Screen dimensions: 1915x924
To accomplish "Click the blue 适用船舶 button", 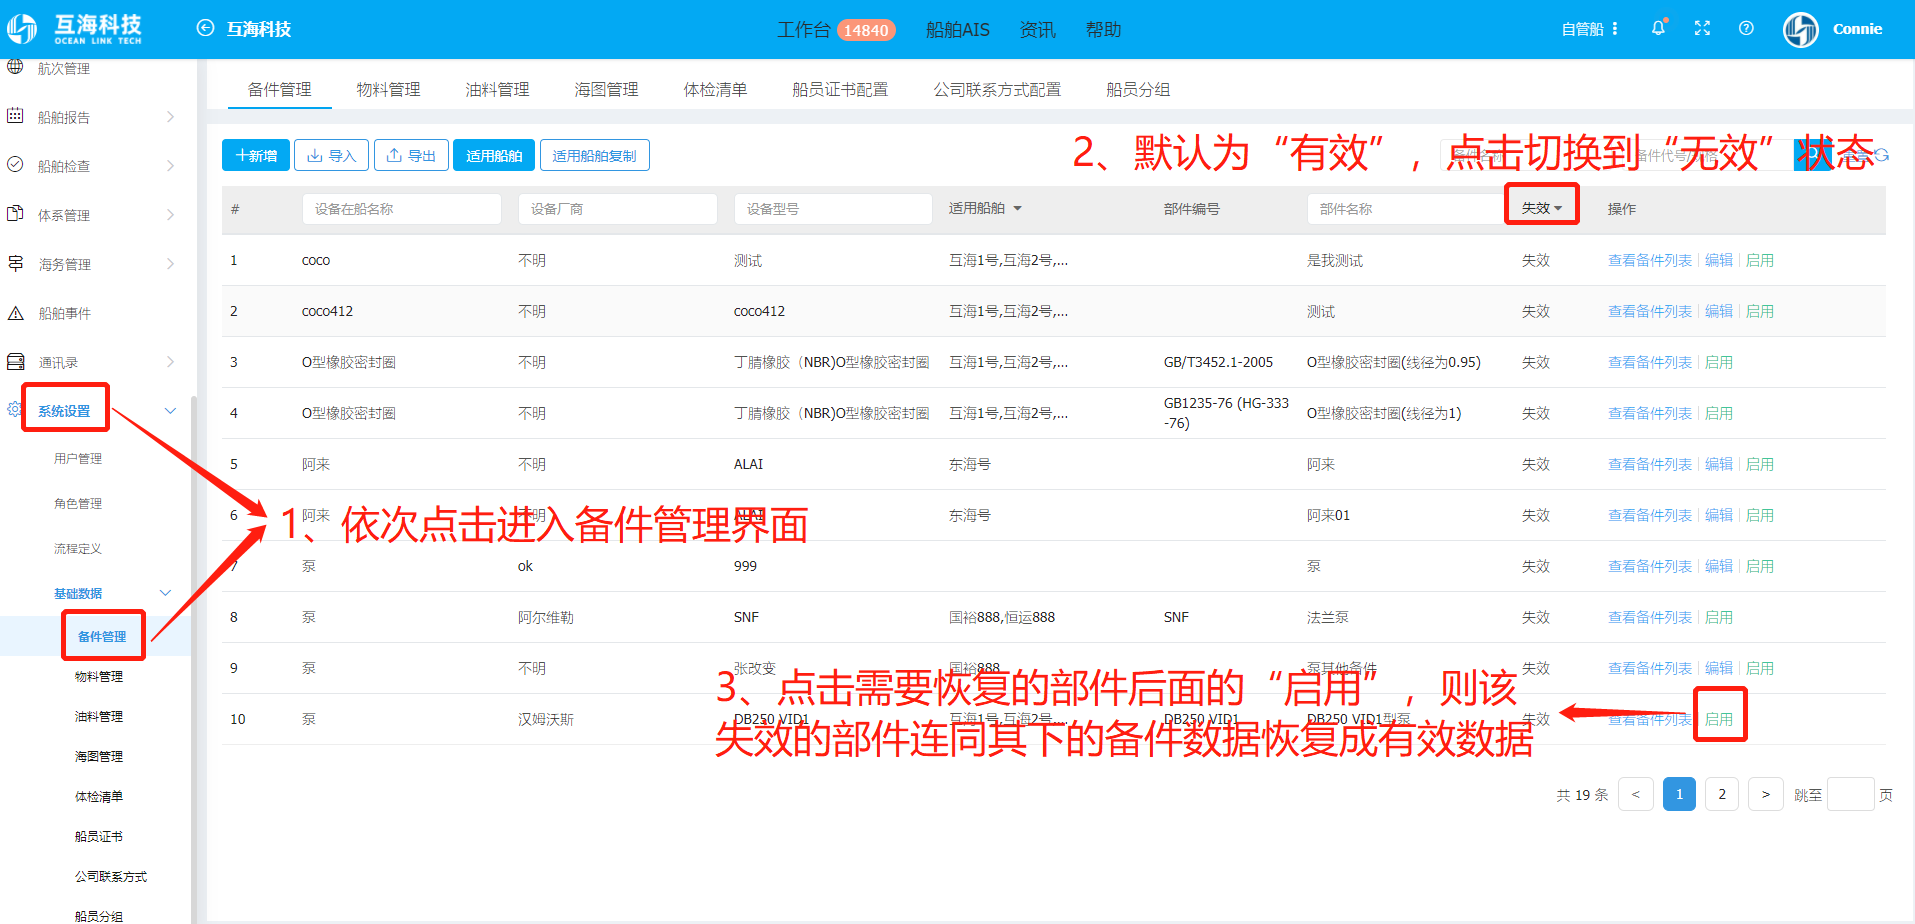I will tap(494, 155).
